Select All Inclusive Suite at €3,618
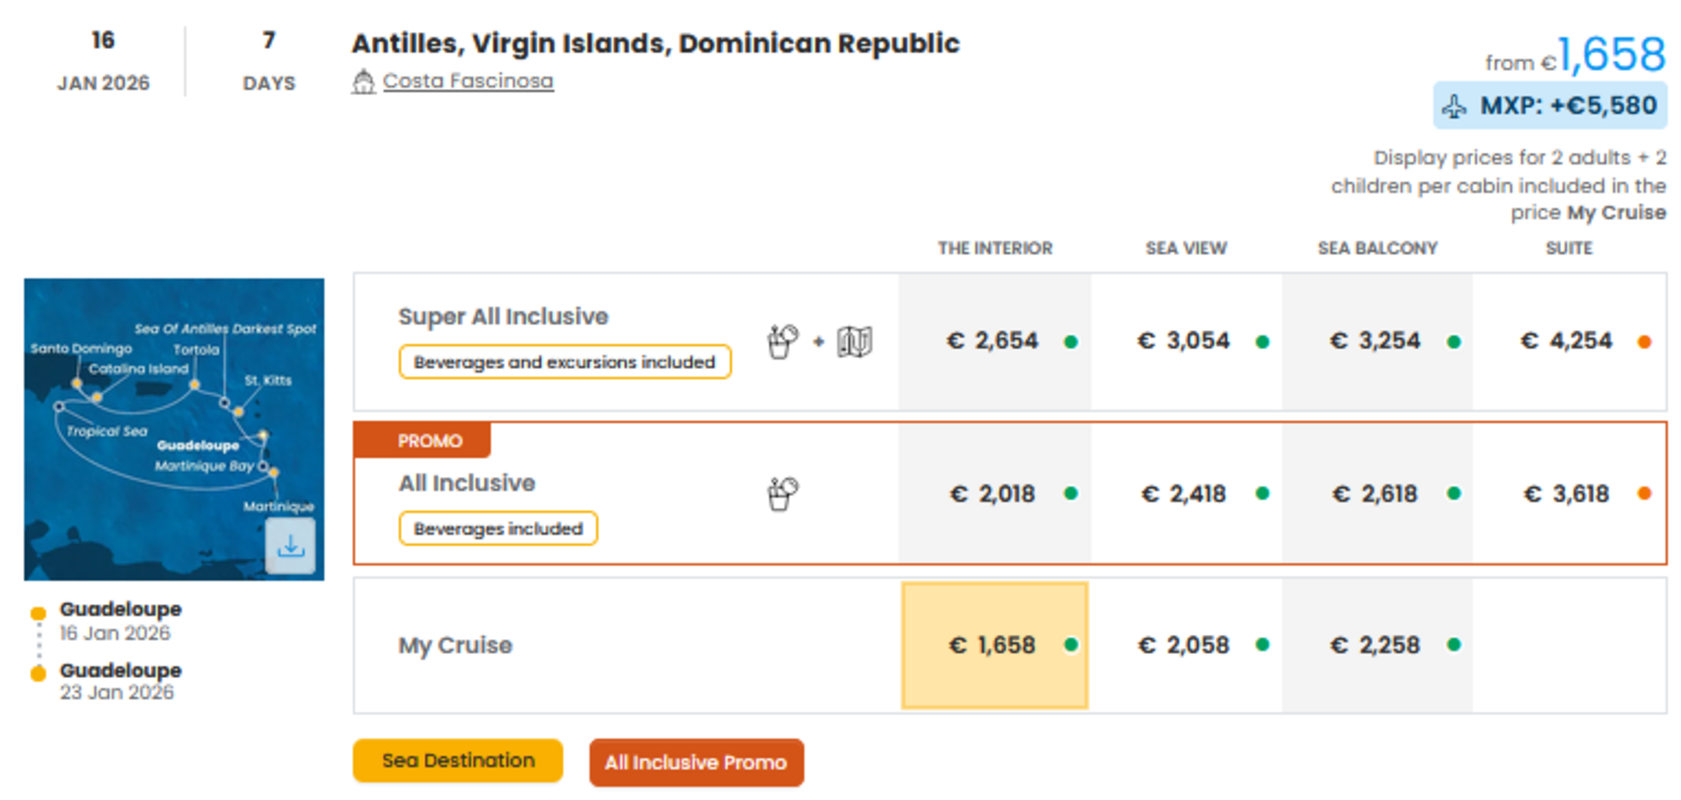This screenshot has height=800, width=1681. coord(1567,493)
